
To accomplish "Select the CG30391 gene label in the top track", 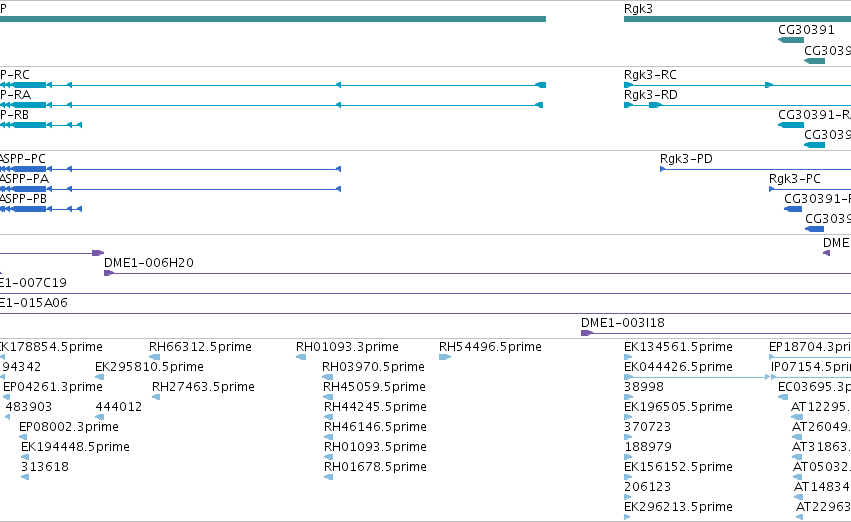I will 806,30.
